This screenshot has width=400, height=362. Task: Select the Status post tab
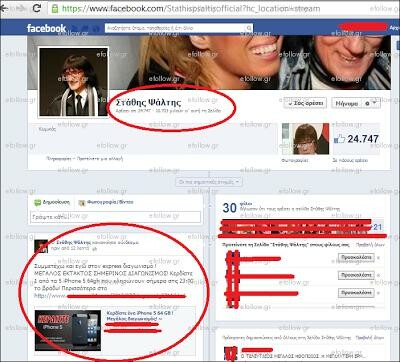point(52,202)
